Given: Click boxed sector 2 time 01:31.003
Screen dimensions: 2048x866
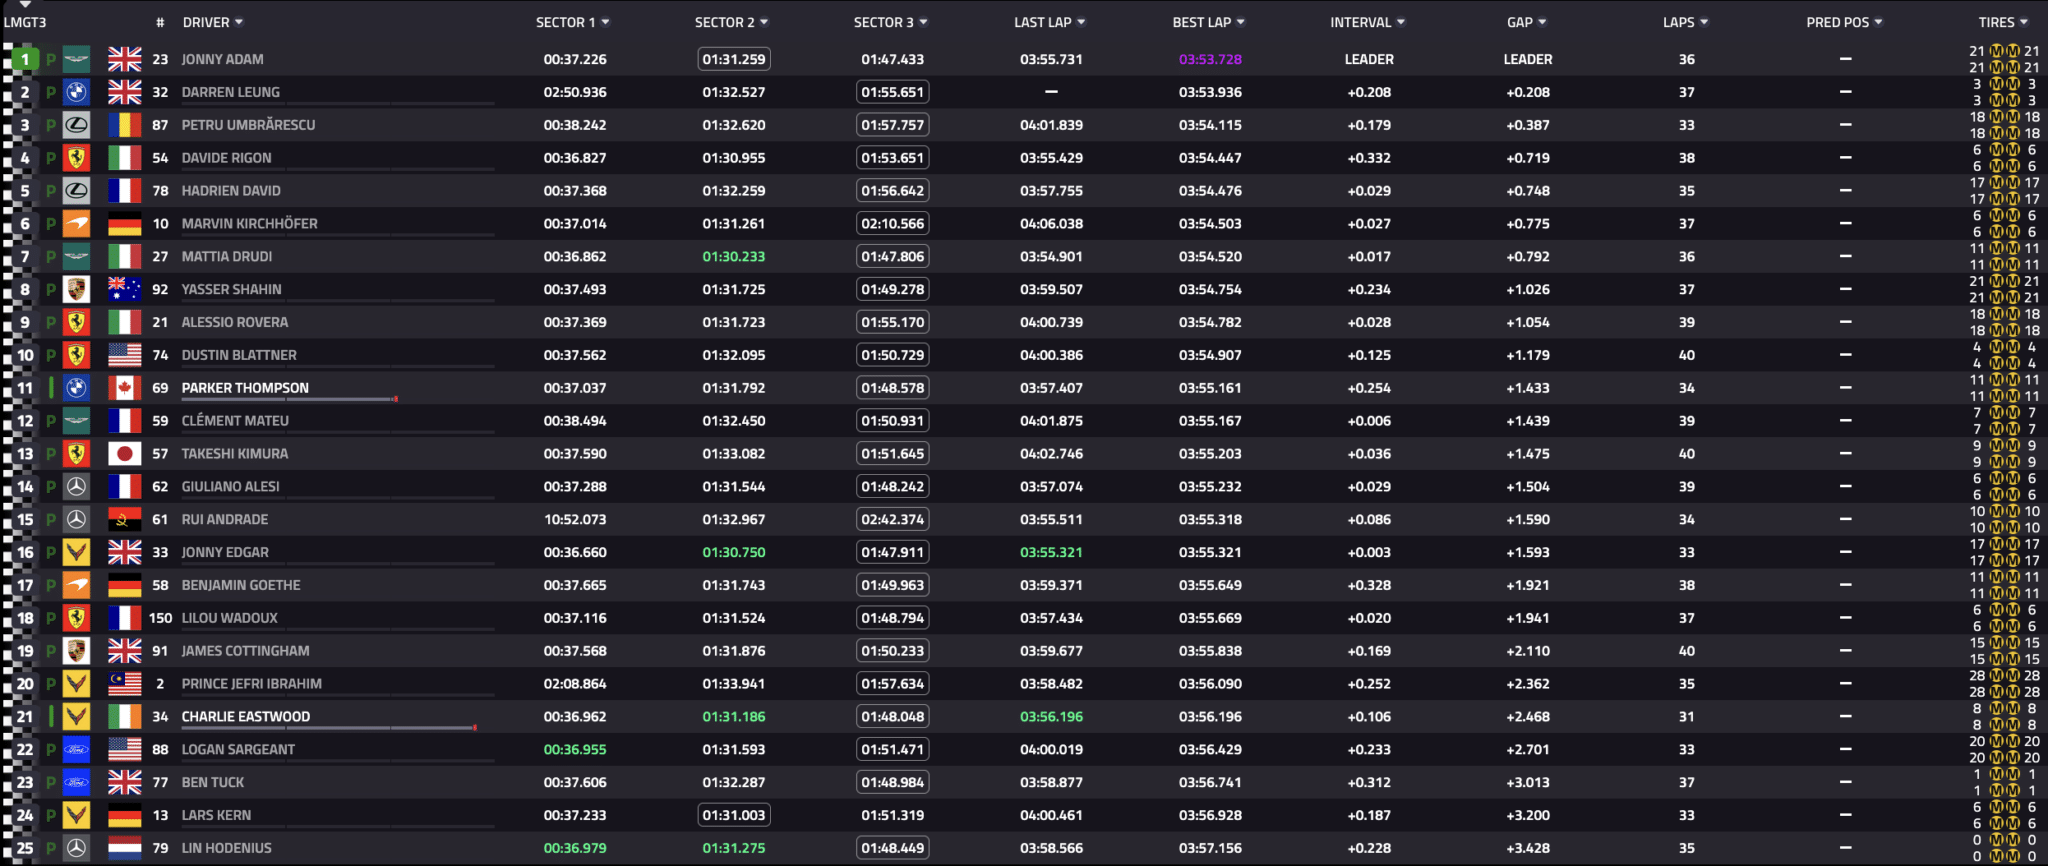Looking at the screenshot, I should [734, 816].
